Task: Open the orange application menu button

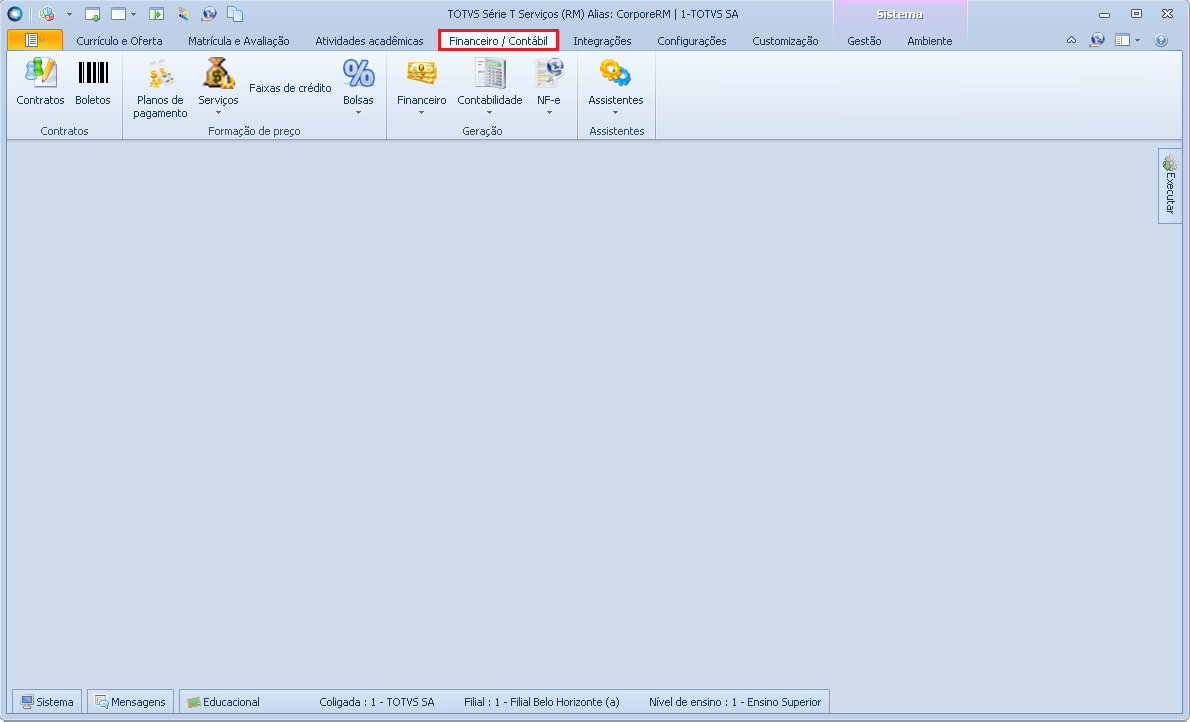Action: (35, 40)
